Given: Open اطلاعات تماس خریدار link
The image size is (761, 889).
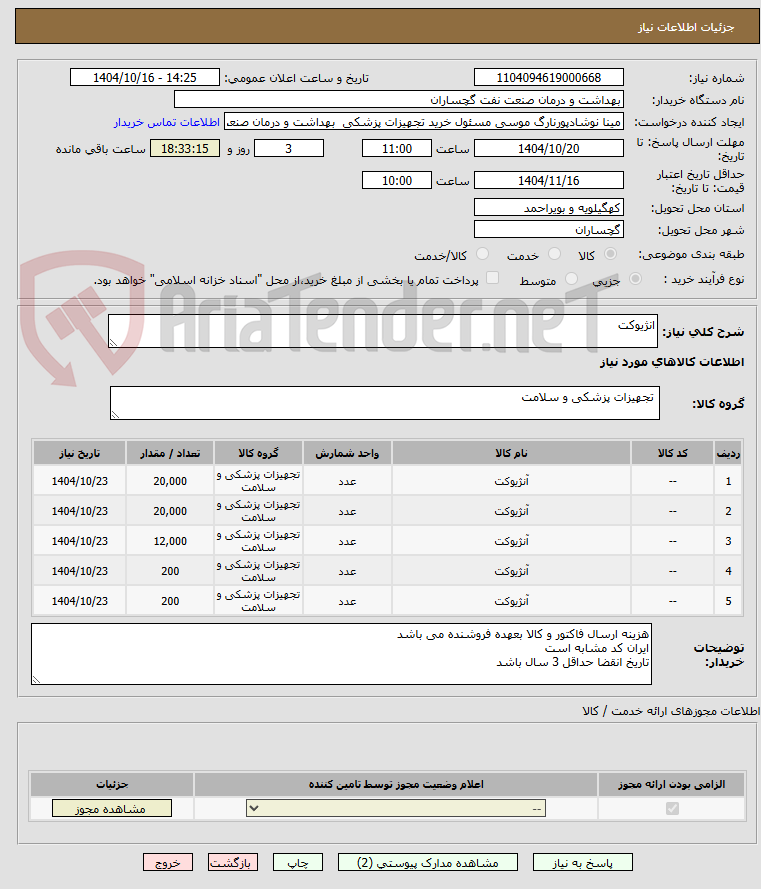Looking at the screenshot, I should pos(167,122).
